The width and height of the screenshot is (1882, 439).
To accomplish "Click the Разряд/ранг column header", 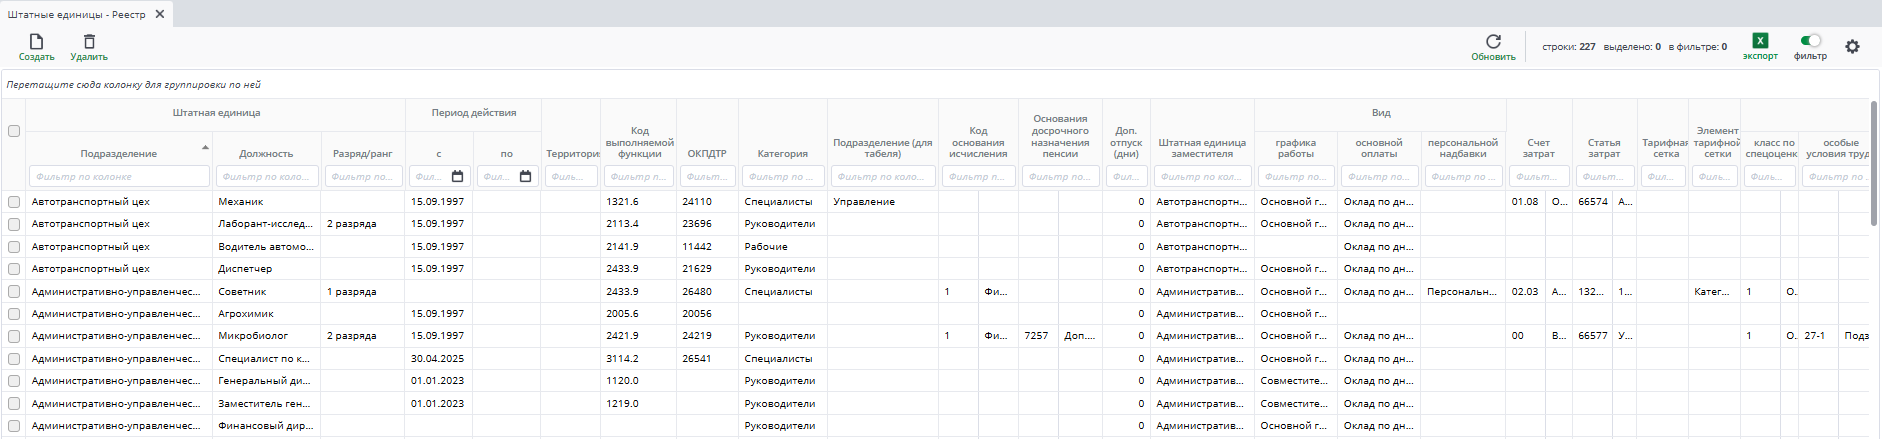I will click(362, 154).
